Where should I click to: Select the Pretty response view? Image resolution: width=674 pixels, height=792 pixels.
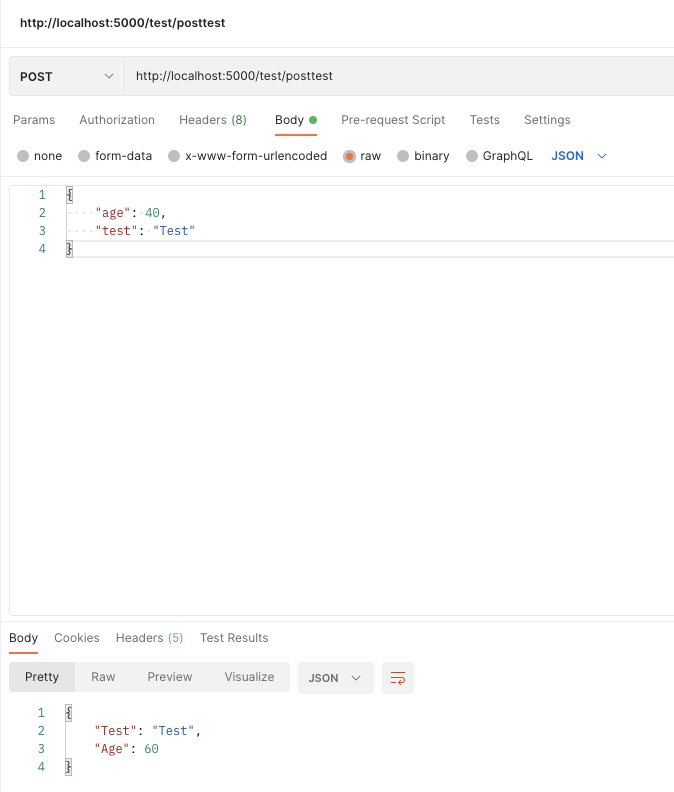tap(42, 677)
